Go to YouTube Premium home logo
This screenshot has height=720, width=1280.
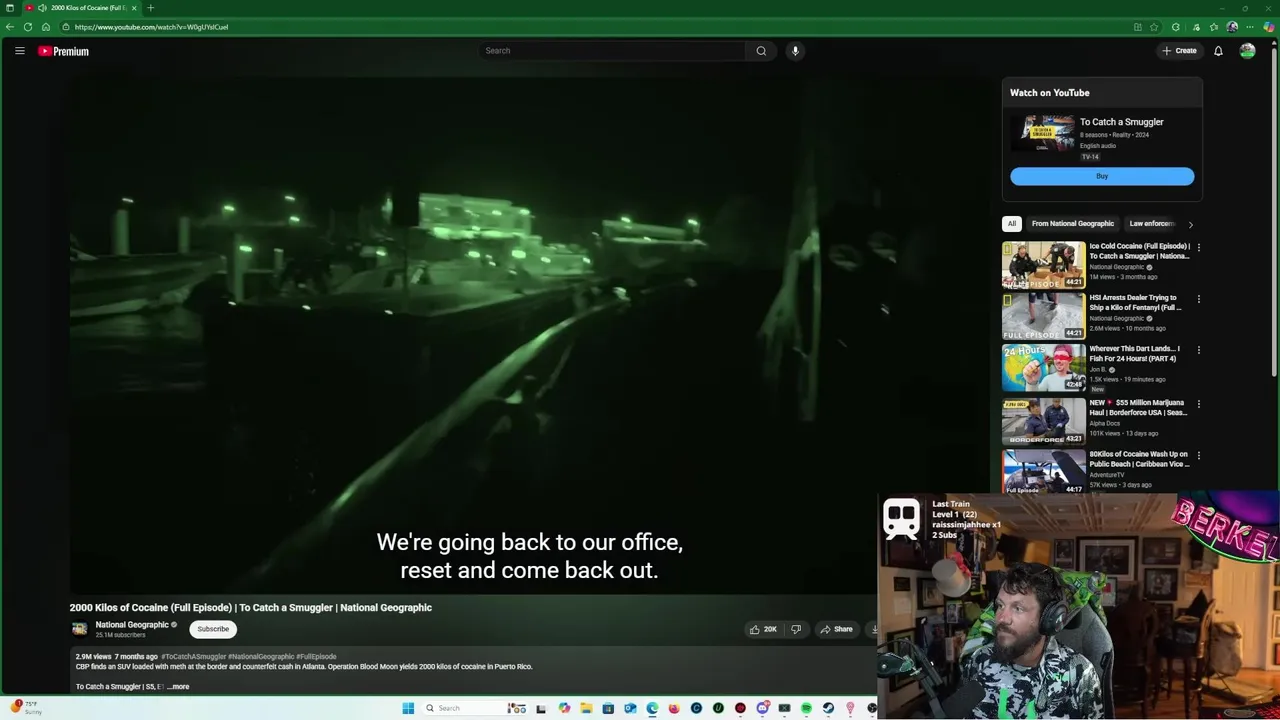[x=64, y=51]
